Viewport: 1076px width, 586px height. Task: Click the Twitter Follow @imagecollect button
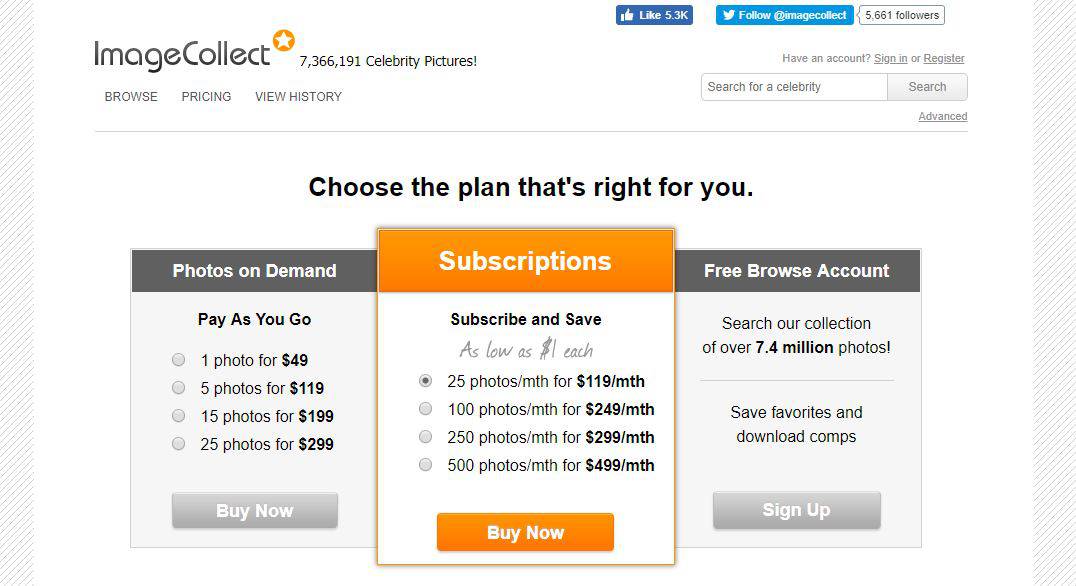784,15
